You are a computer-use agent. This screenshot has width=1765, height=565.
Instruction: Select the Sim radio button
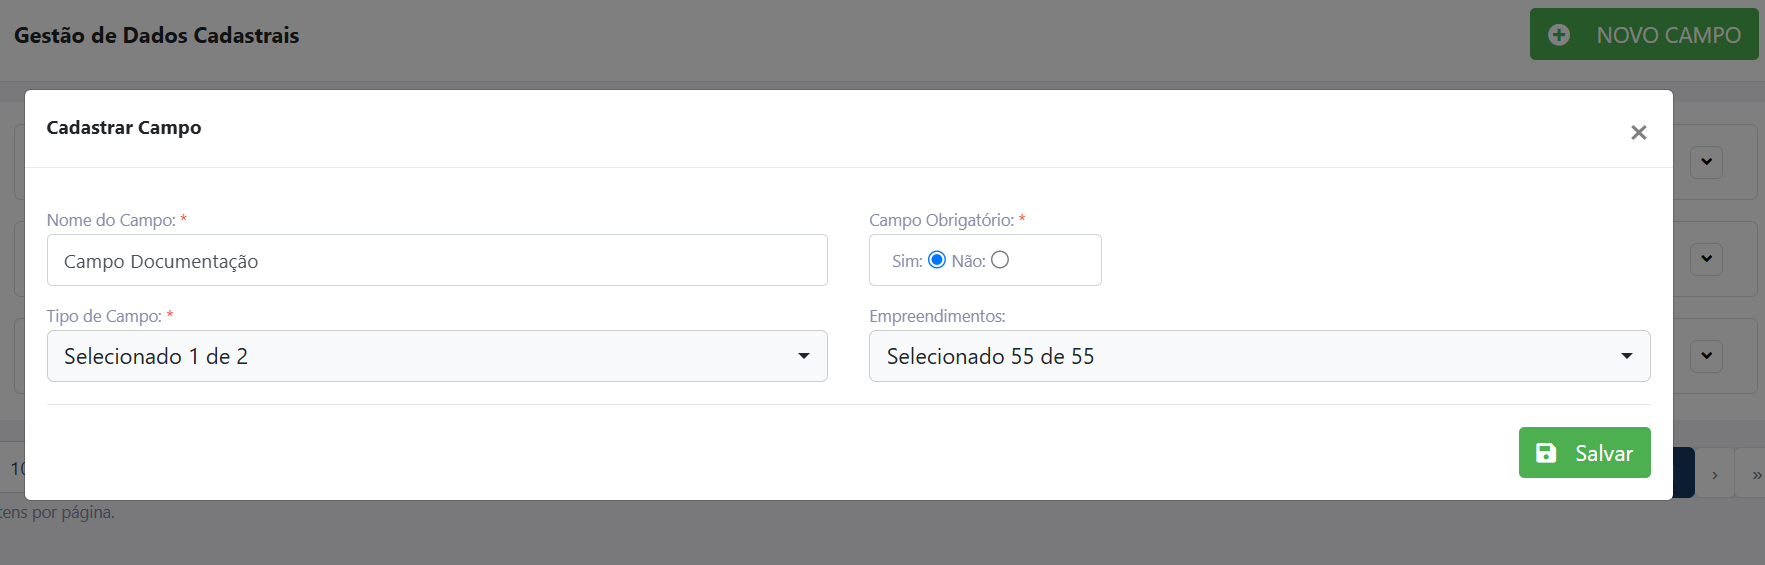click(x=937, y=260)
